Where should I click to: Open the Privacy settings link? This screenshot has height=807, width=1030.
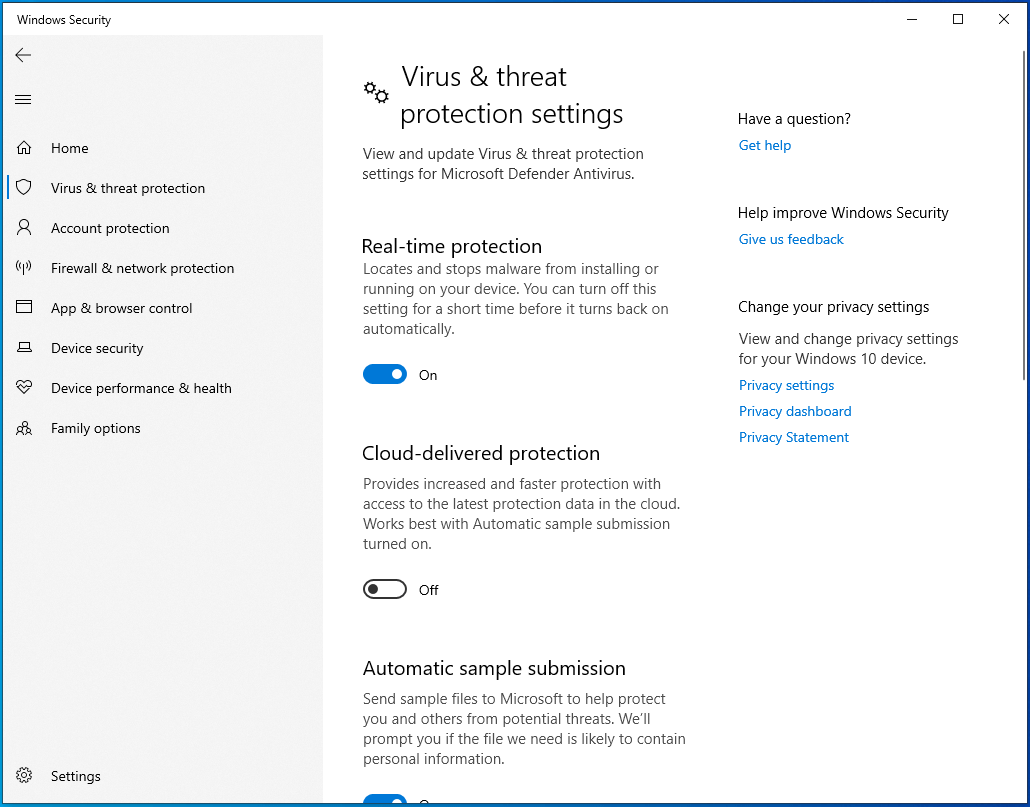[786, 385]
